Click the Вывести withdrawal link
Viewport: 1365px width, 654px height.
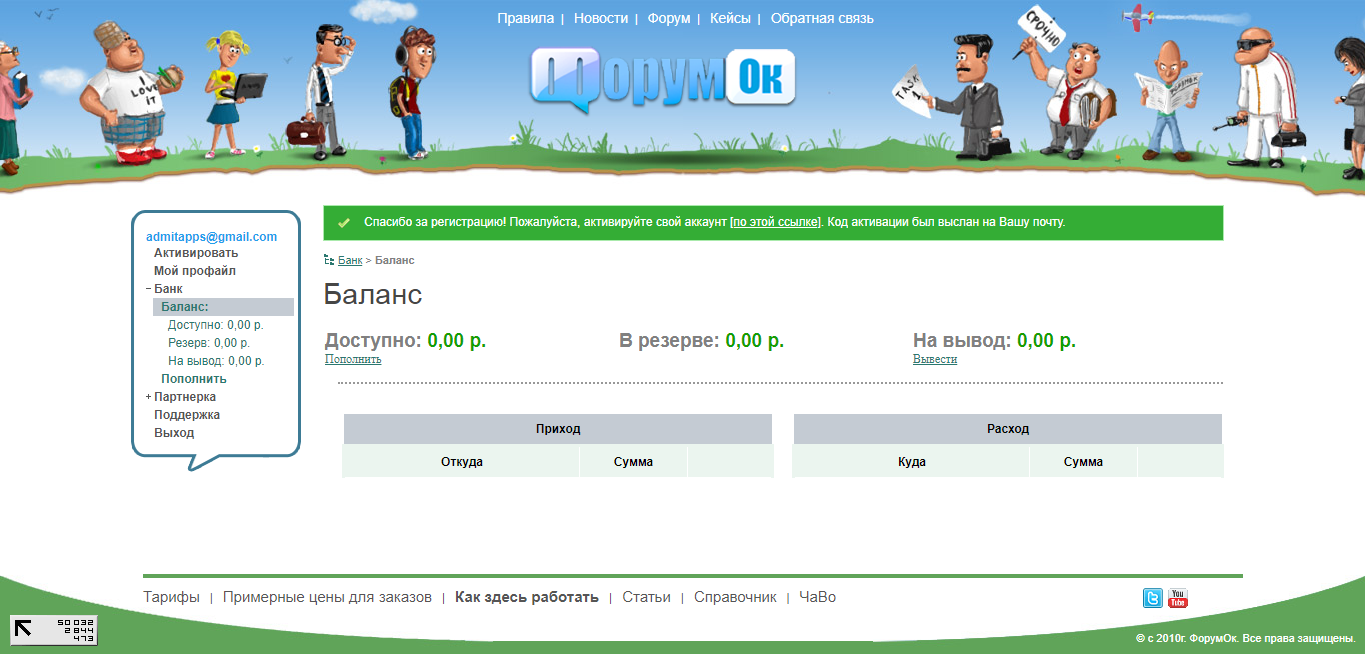934,358
